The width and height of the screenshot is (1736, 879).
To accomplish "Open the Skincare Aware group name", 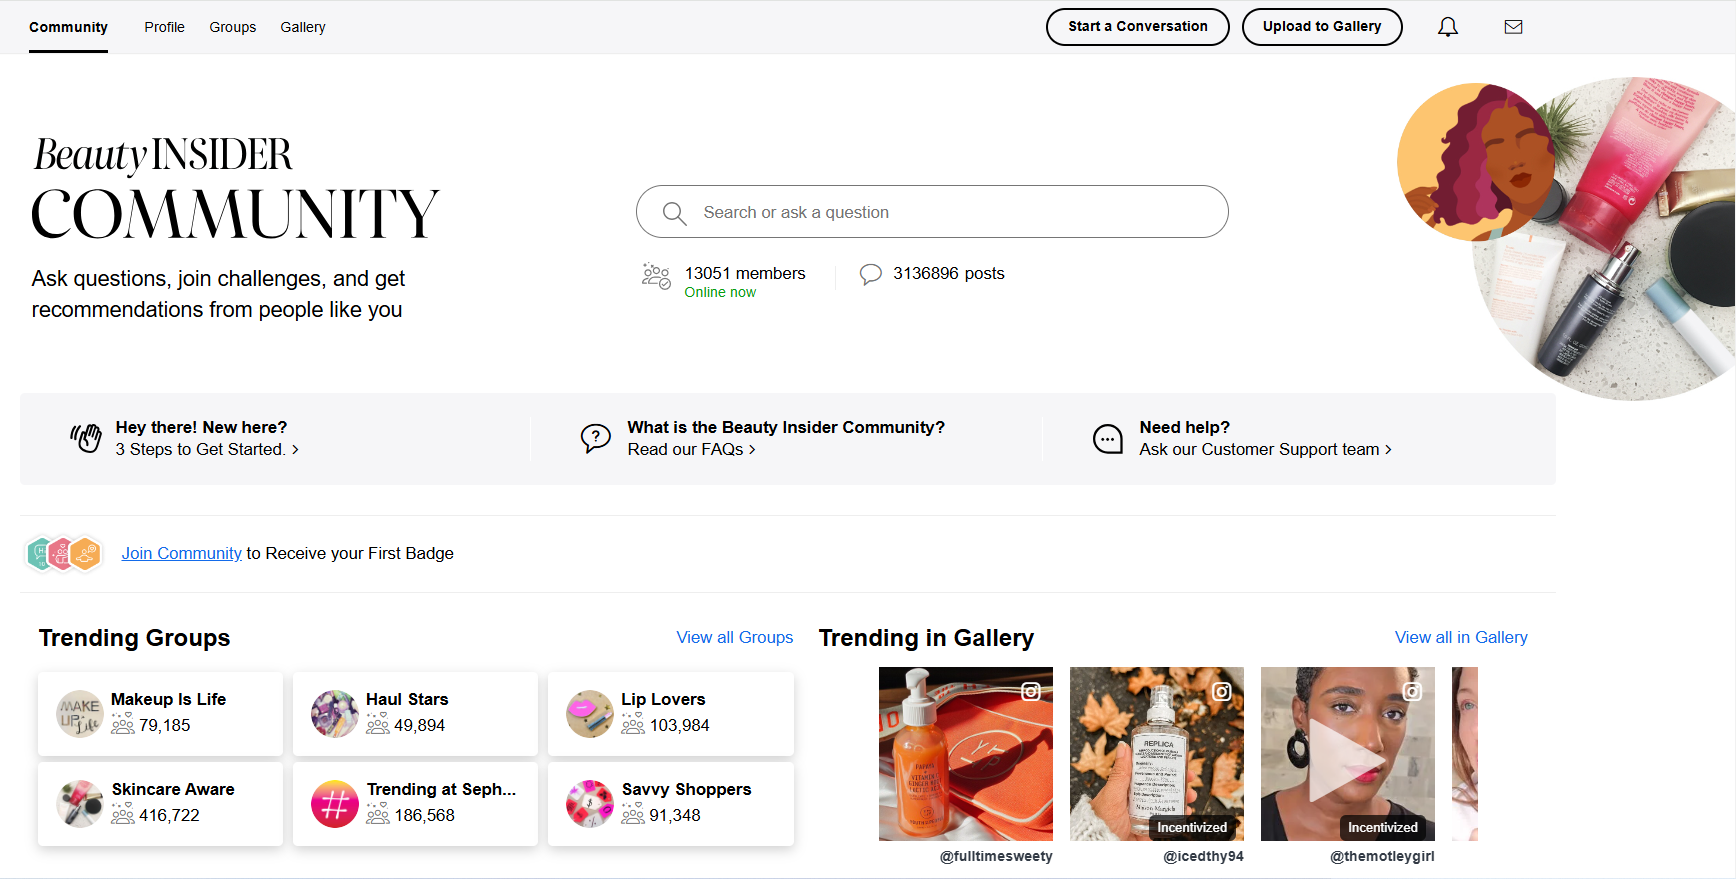I will [173, 789].
